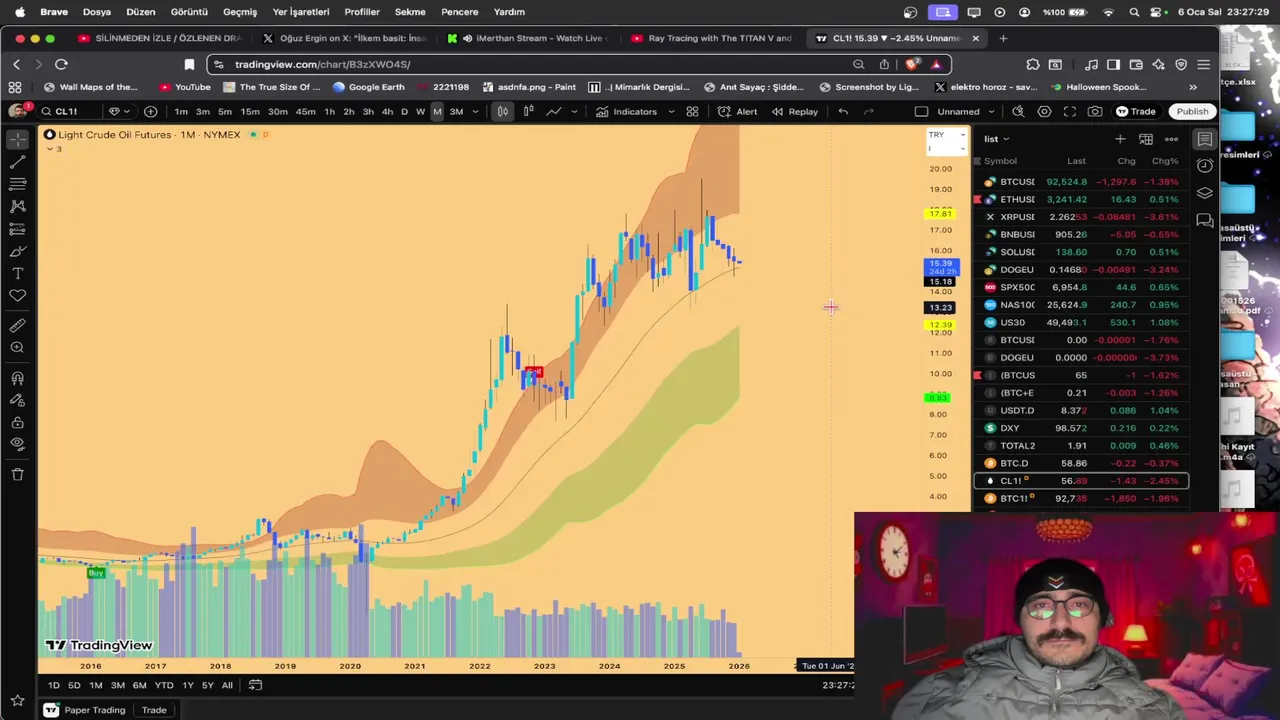Open the watchlist 'list' name dropdown

[997, 139]
